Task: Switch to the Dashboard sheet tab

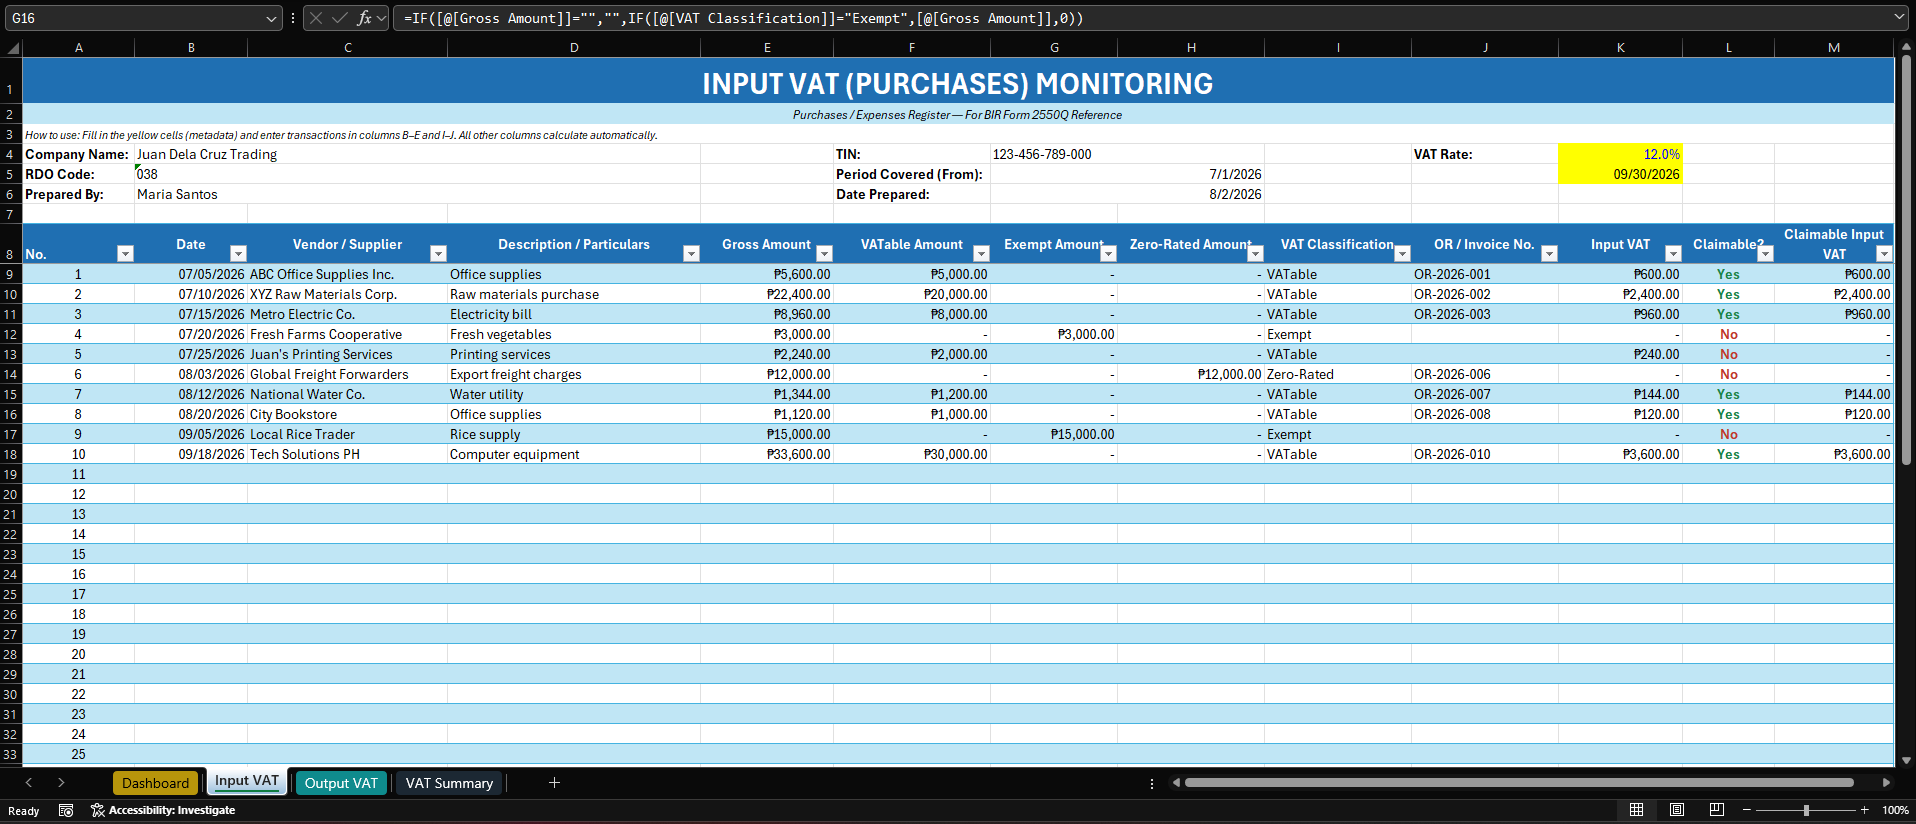Action: 156,783
